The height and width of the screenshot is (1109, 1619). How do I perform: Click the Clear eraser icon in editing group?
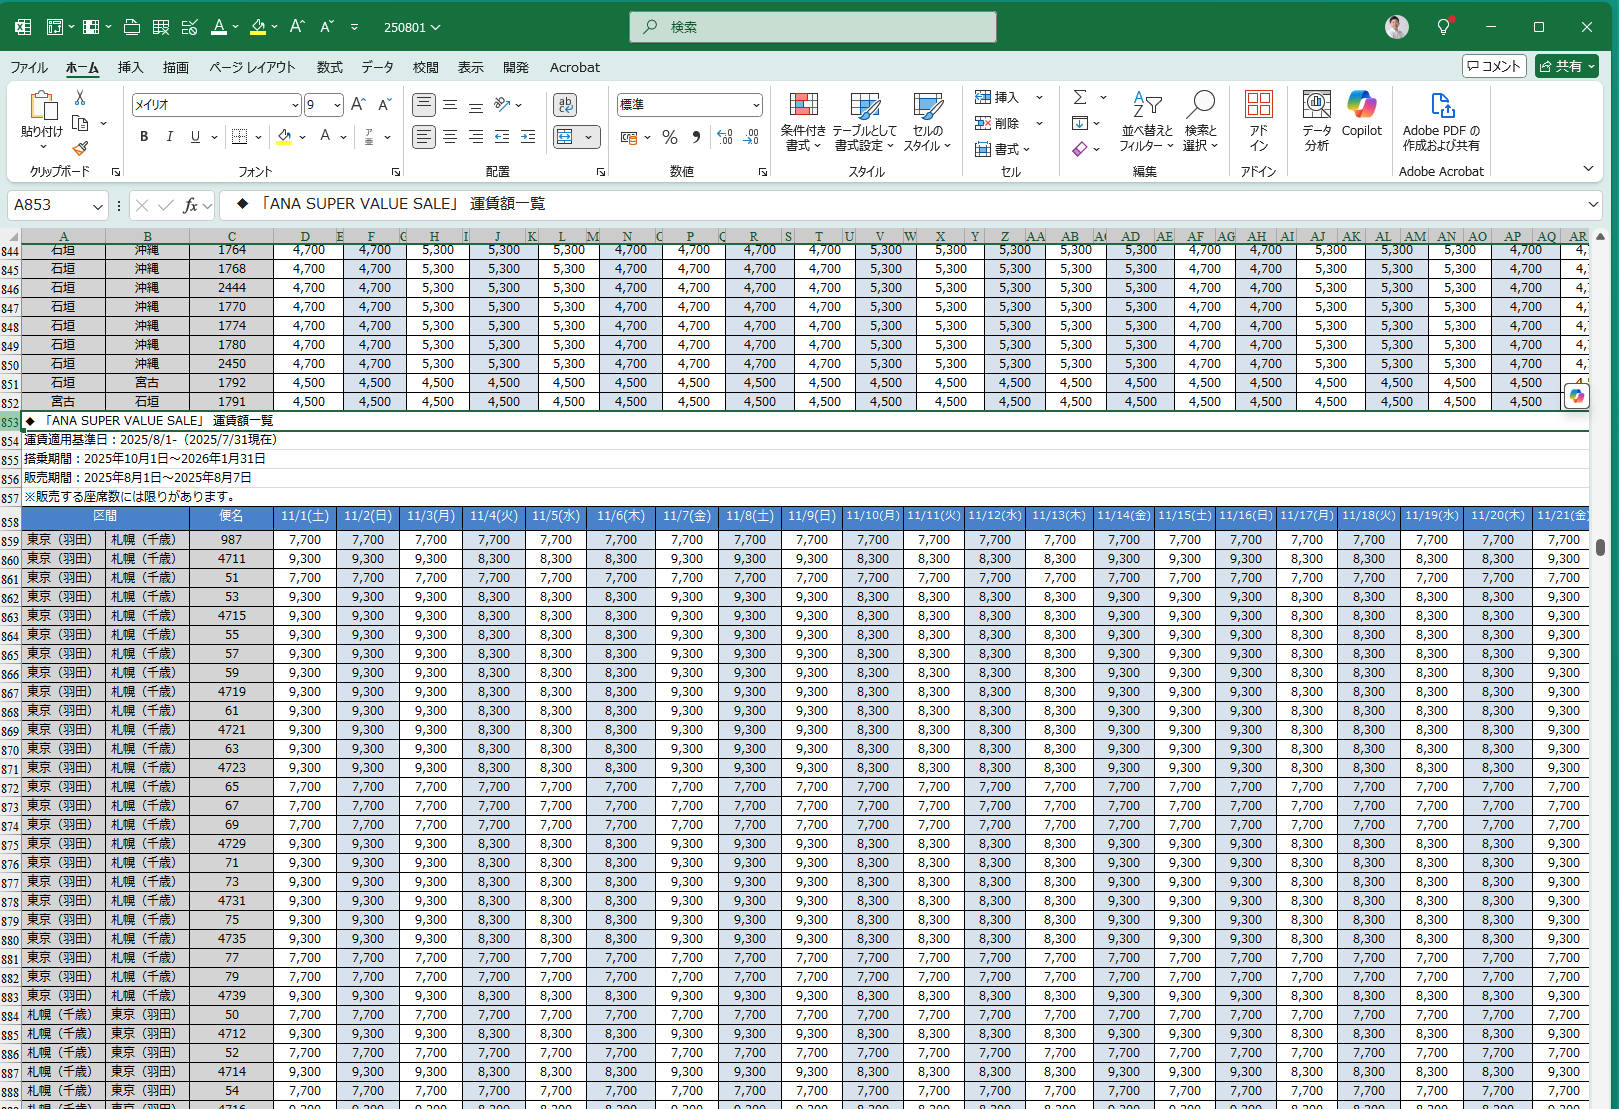coord(1080,149)
